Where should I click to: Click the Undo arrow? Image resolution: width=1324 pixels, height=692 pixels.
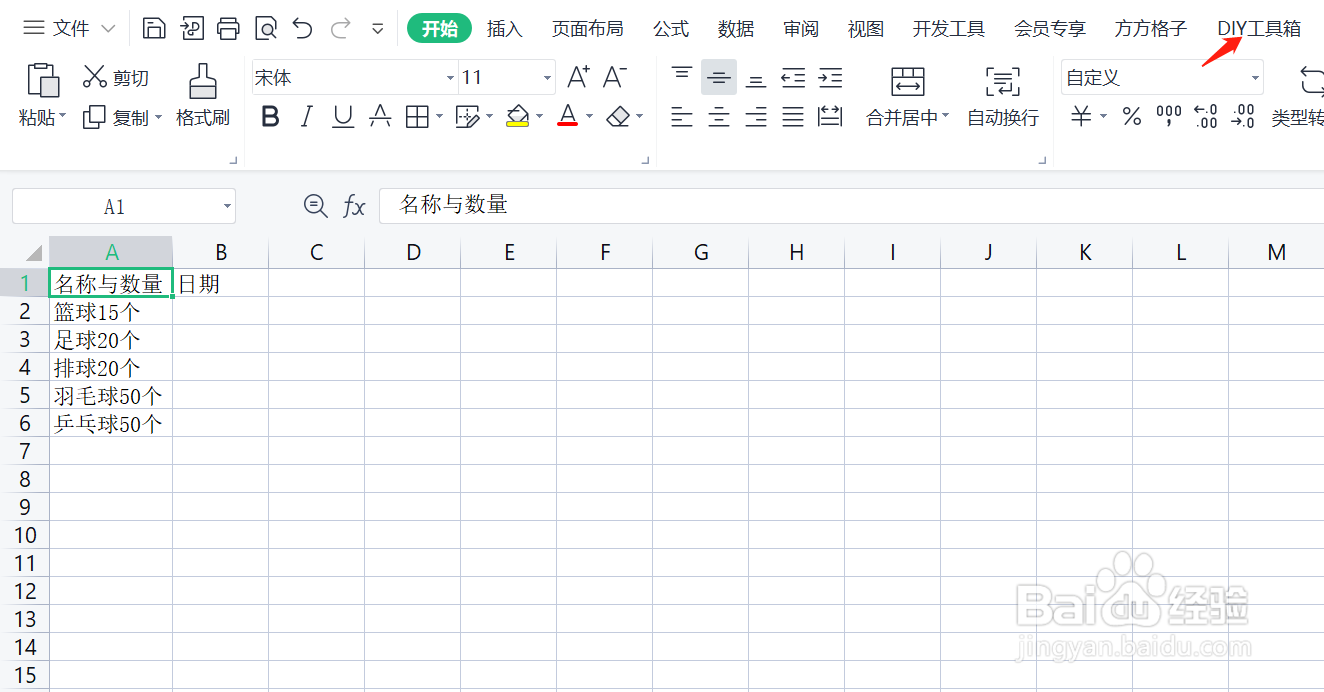(303, 28)
